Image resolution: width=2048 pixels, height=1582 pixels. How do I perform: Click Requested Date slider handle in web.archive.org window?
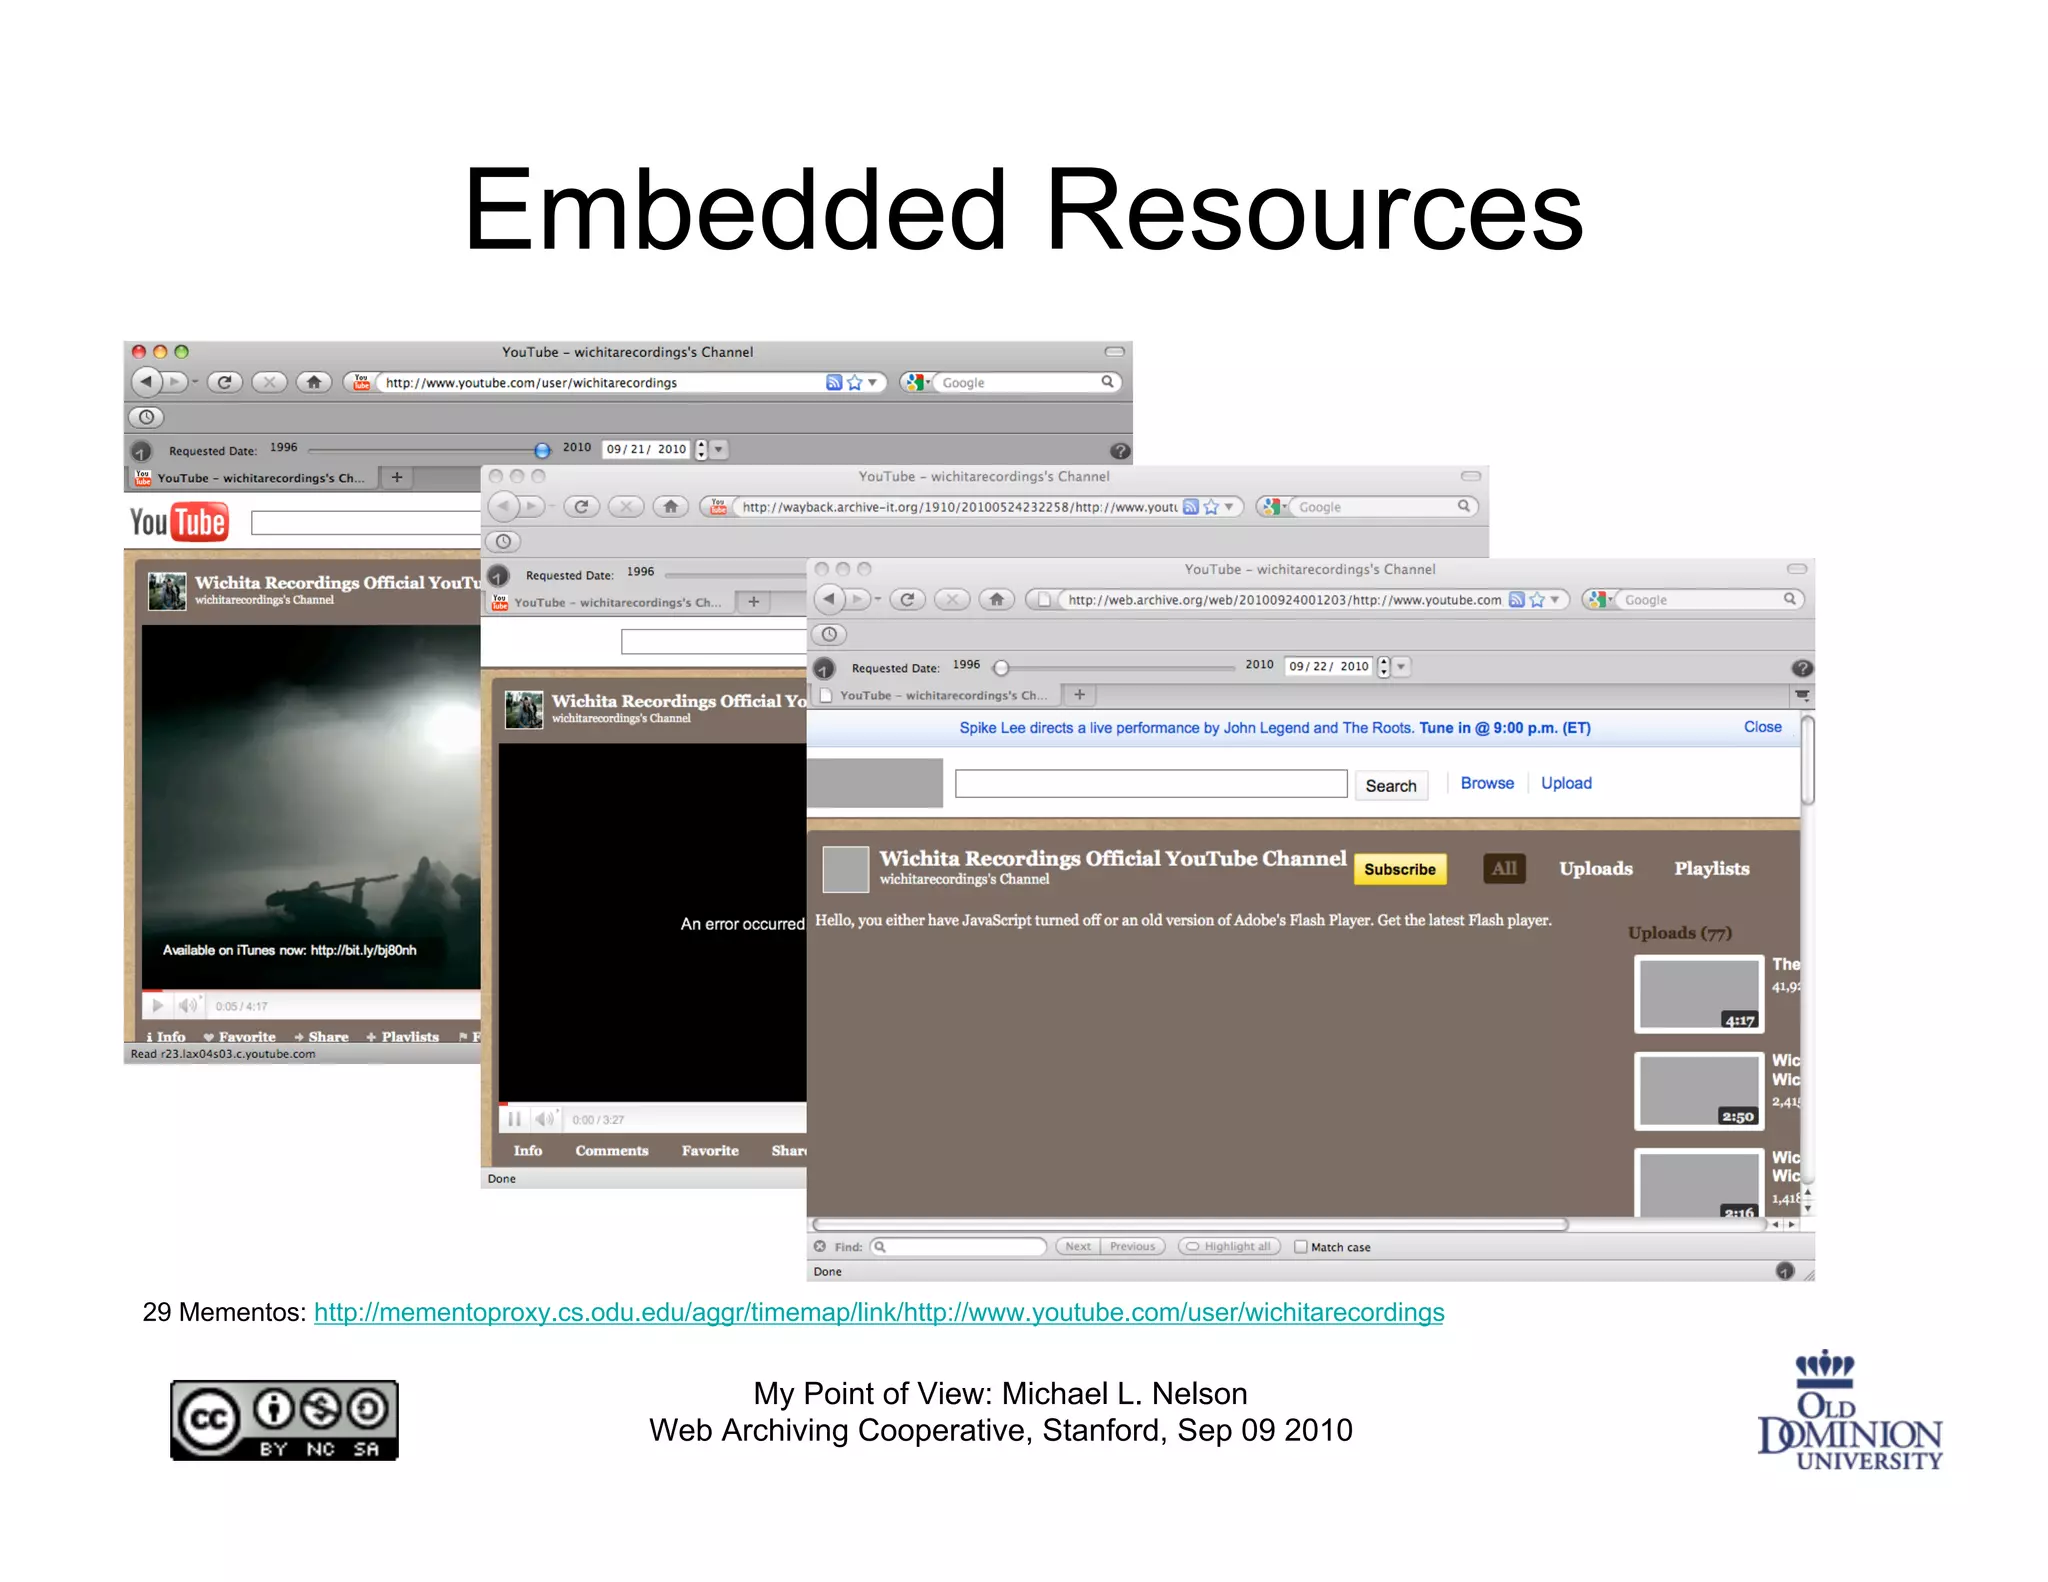click(x=1001, y=667)
